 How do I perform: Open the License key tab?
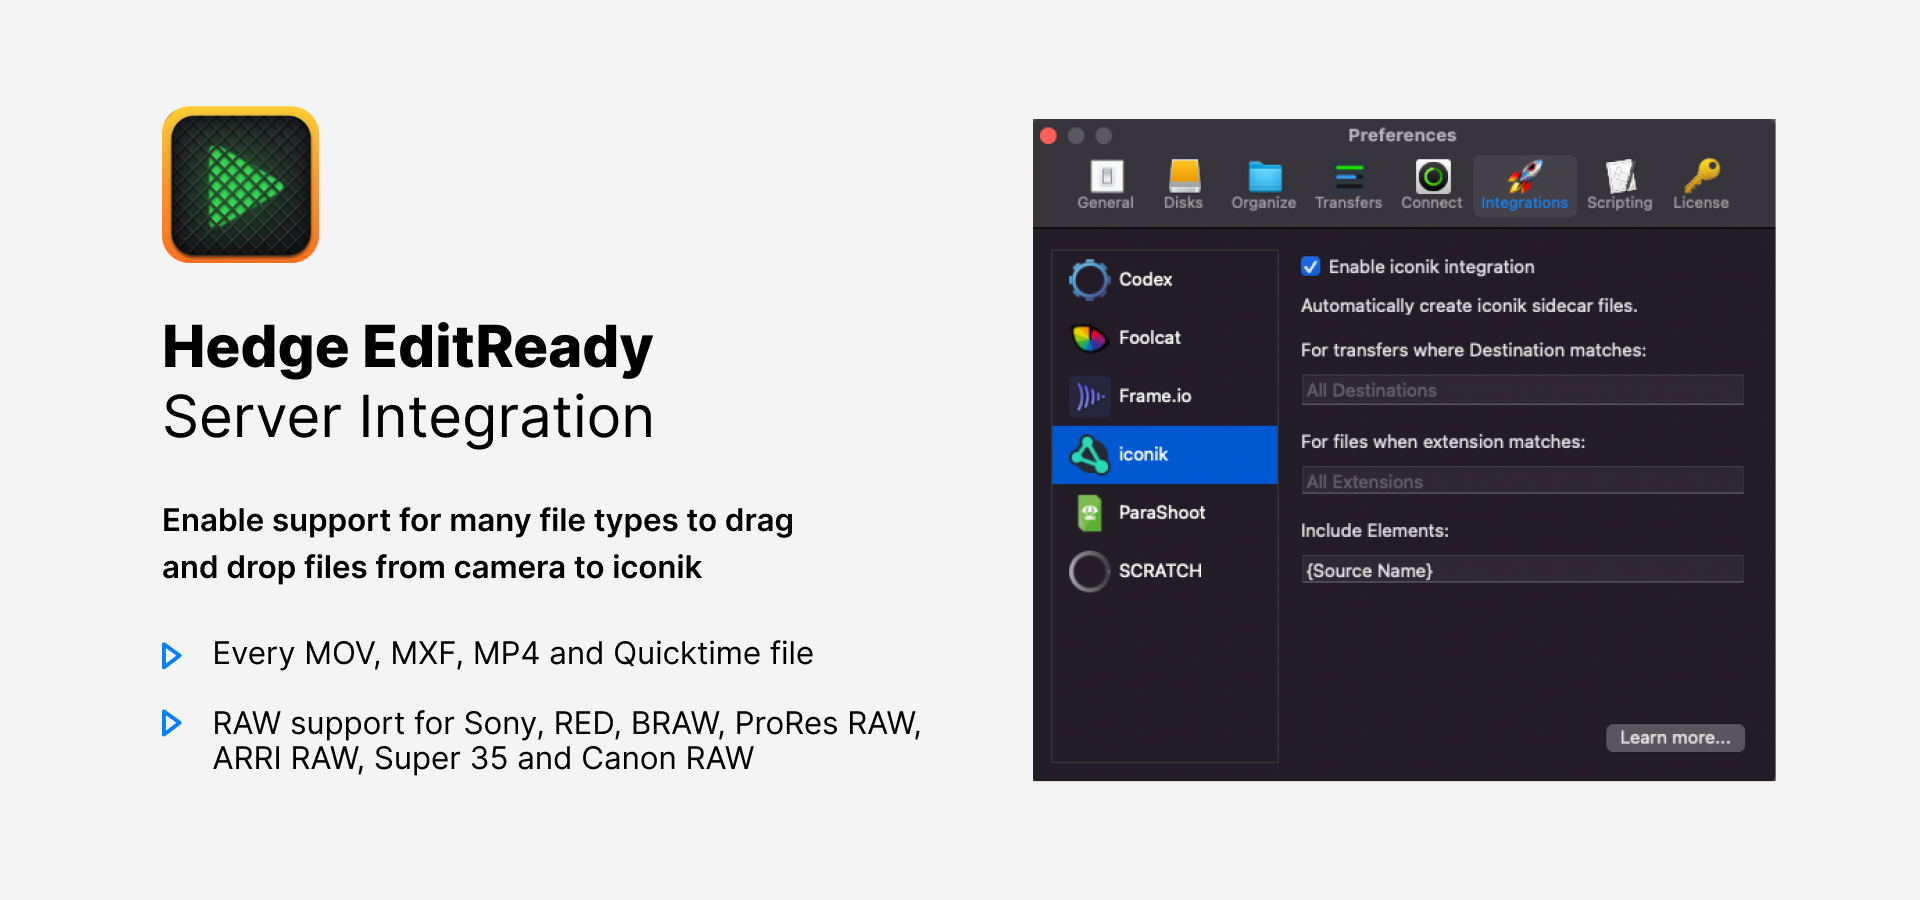[x=1700, y=185]
